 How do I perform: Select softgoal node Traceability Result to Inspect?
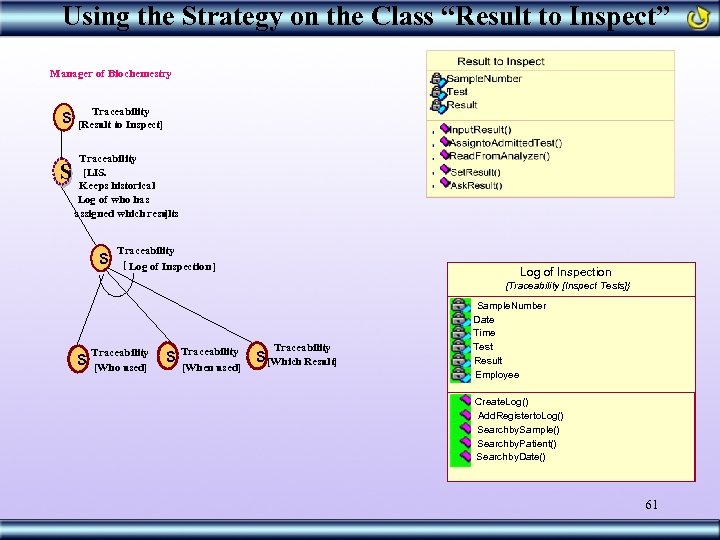tap(64, 117)
